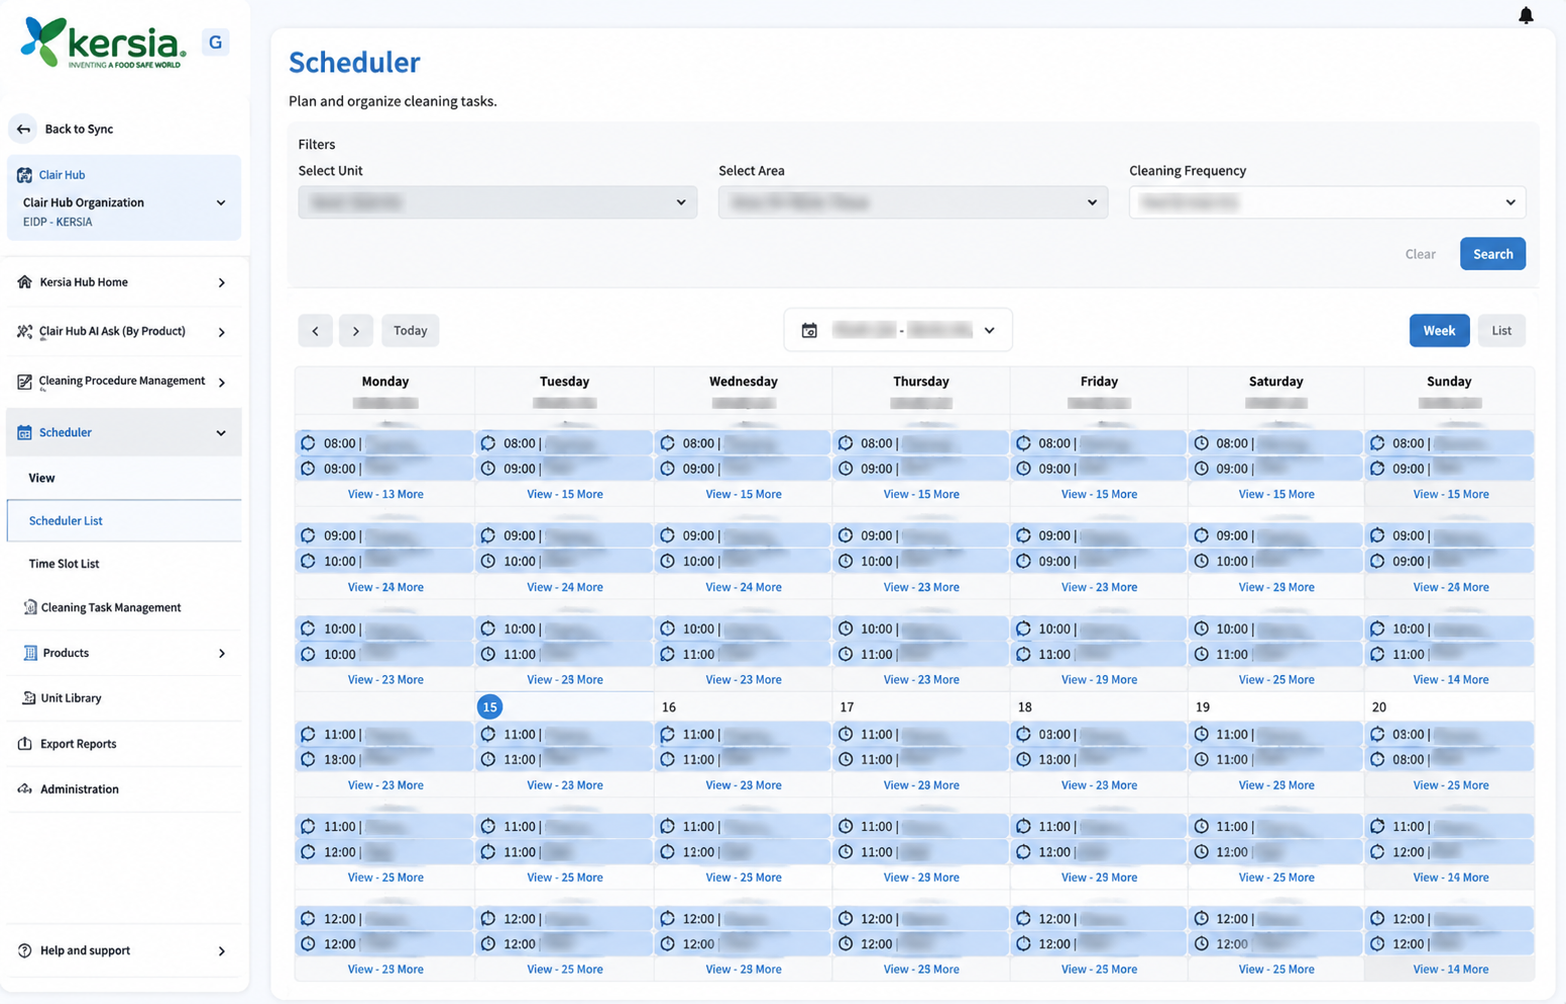This screenshot has width=1566, height=1004.
Task: Select highlighted date 15 on Tuesday
Action: click(x=489, y=707)
